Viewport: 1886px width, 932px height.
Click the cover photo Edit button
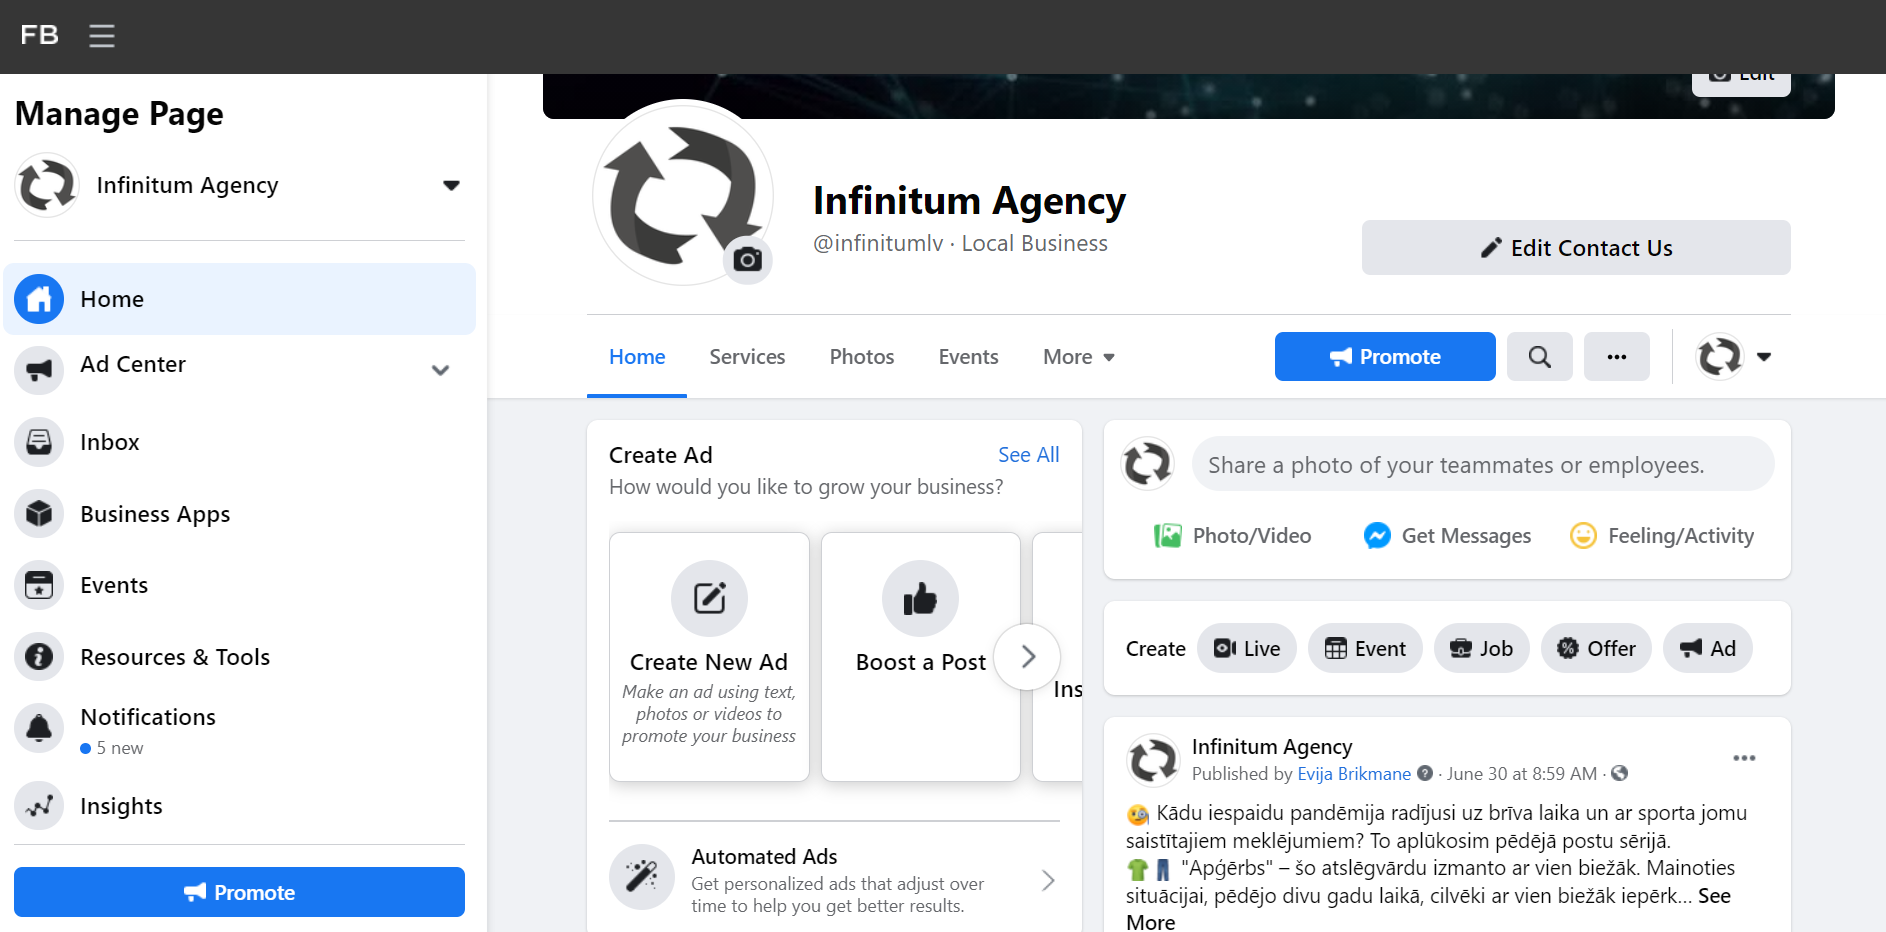pos(1741,79)
